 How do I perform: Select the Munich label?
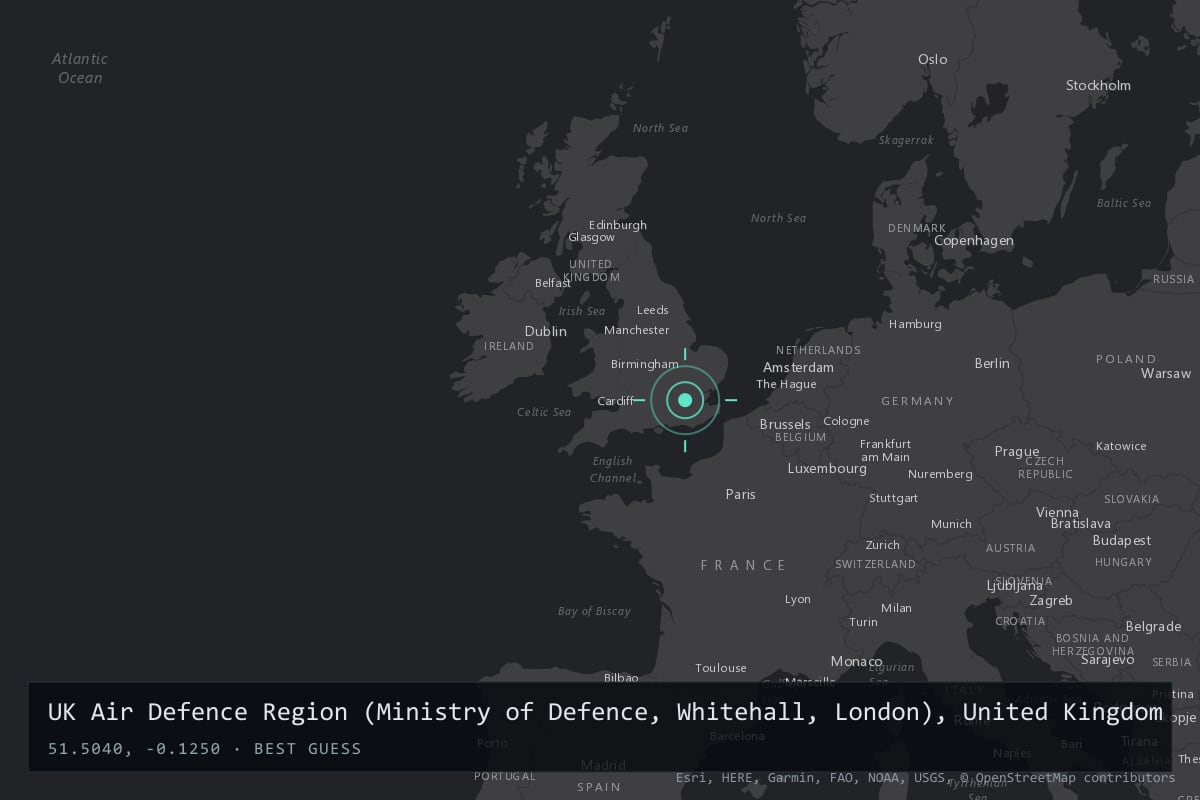click(951, 524)
